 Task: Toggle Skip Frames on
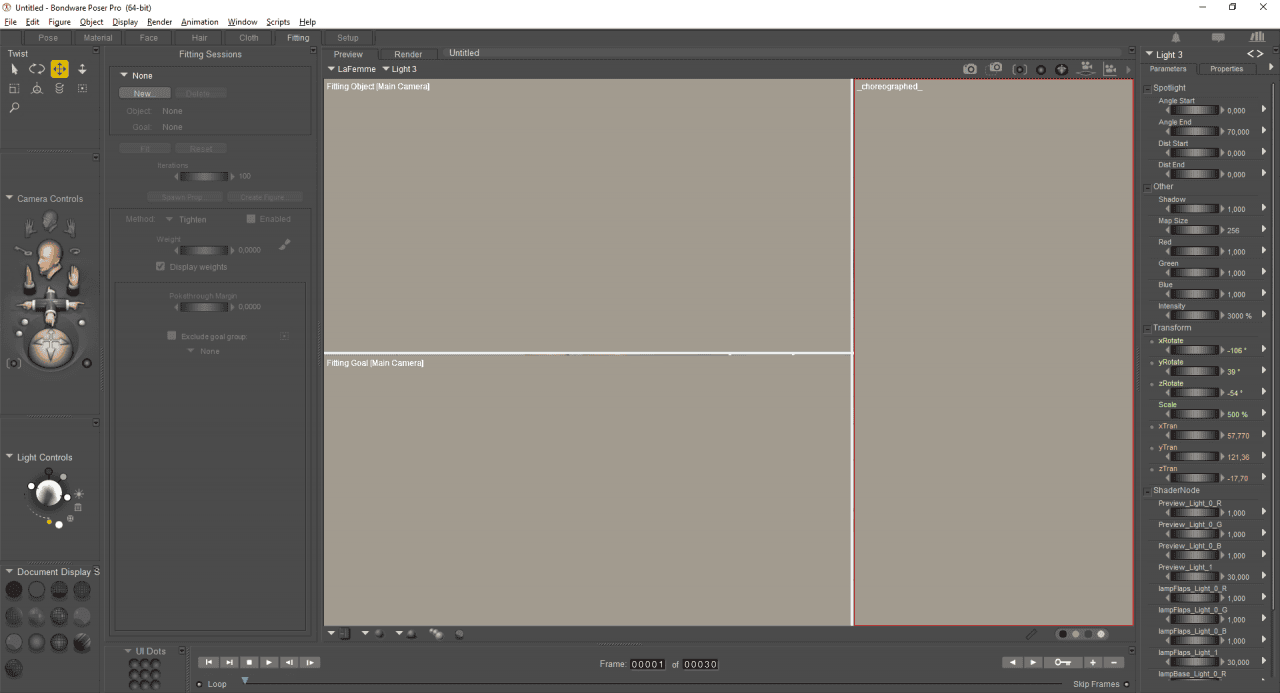coord(1125,684)
